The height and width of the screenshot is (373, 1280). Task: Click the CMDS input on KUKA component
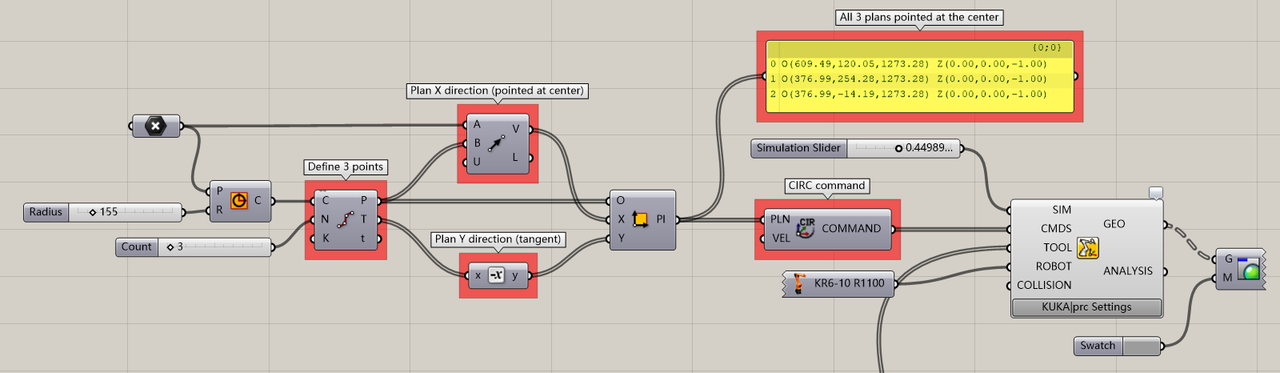[x=1056, y=228]
